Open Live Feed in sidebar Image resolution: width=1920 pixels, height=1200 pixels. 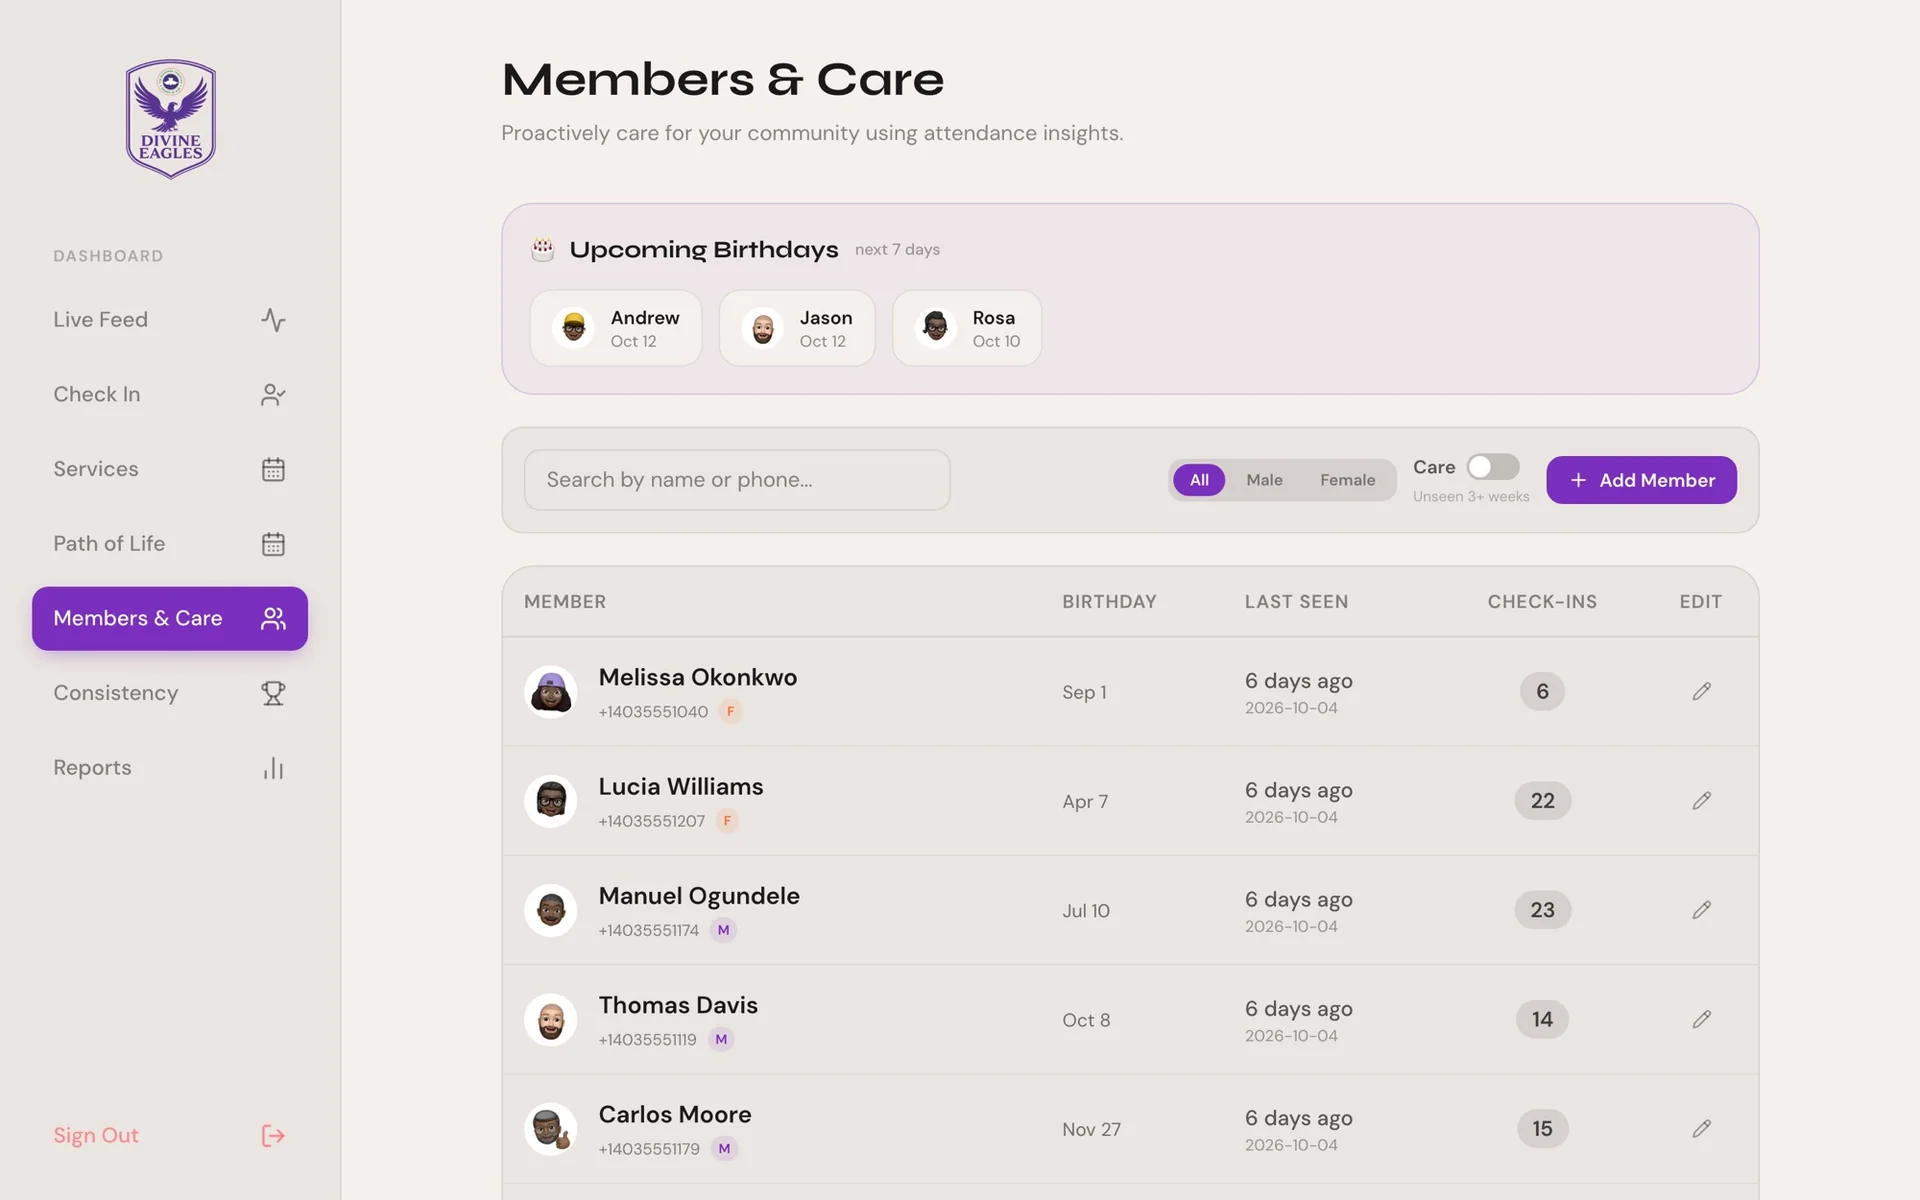tap(170, 320)
